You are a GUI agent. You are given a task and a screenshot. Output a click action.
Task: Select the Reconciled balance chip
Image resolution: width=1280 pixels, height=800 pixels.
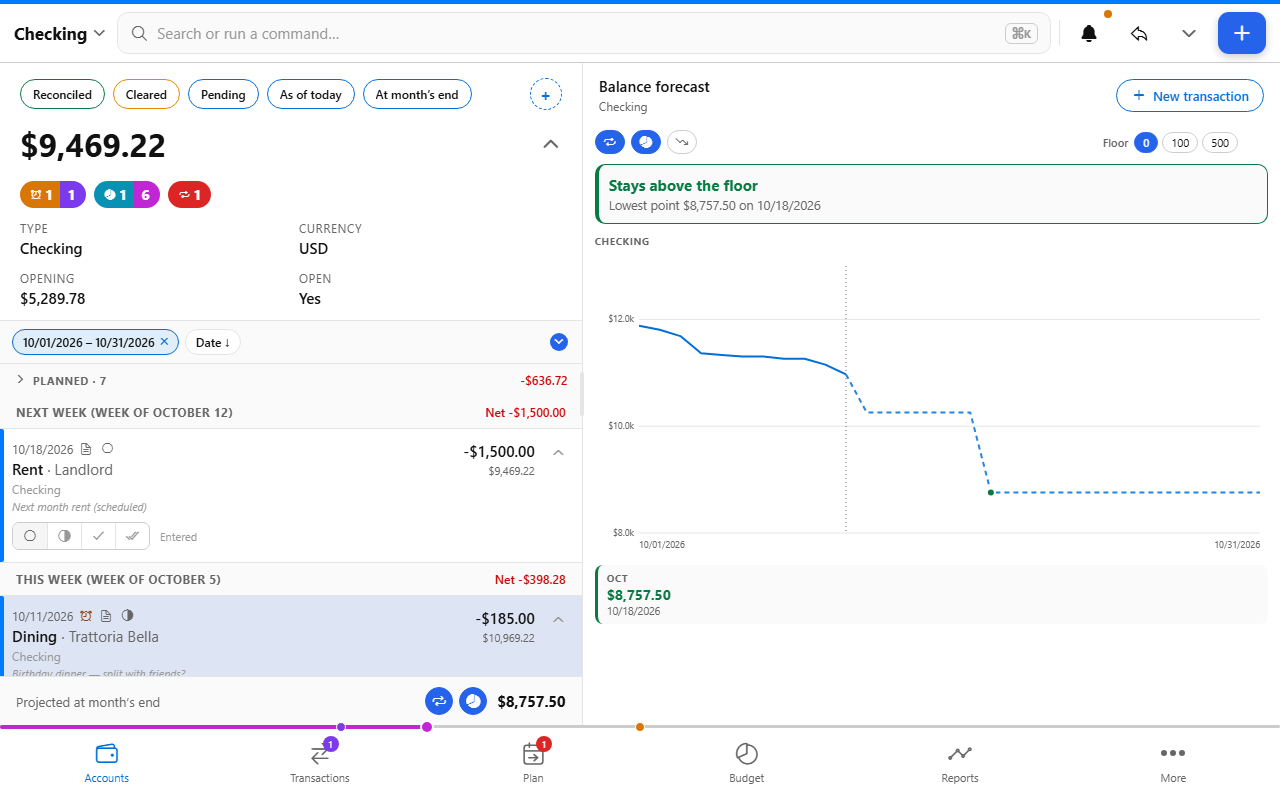point(62,94)
